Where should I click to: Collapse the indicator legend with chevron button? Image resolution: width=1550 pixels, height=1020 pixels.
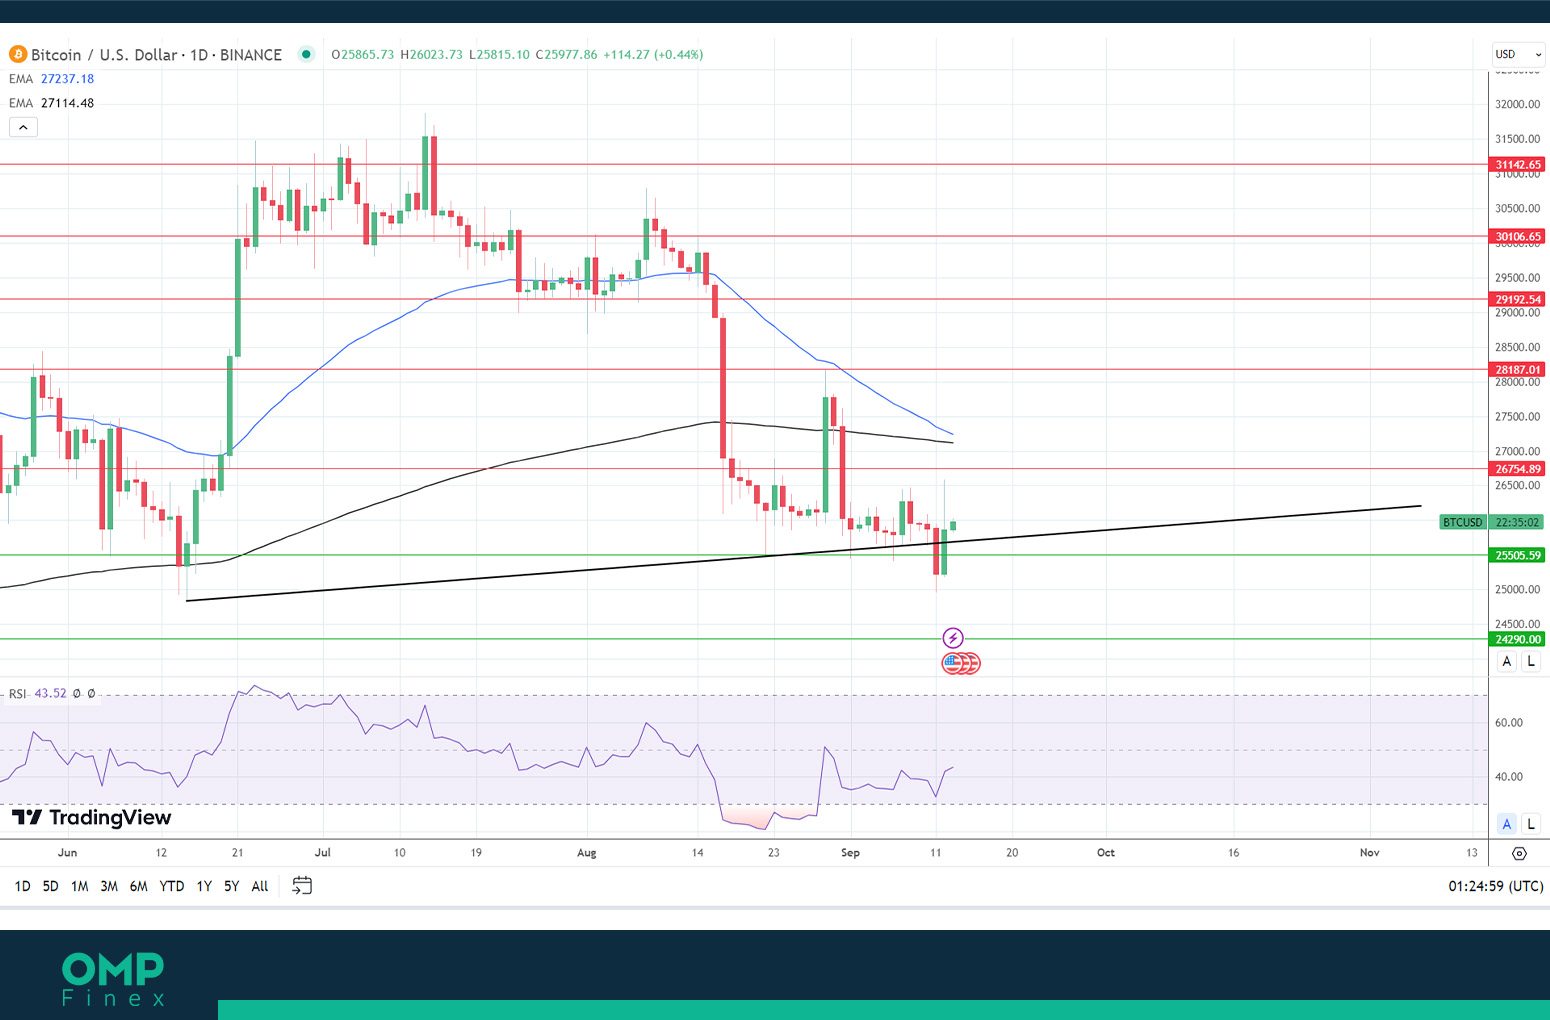click(23, 127)
